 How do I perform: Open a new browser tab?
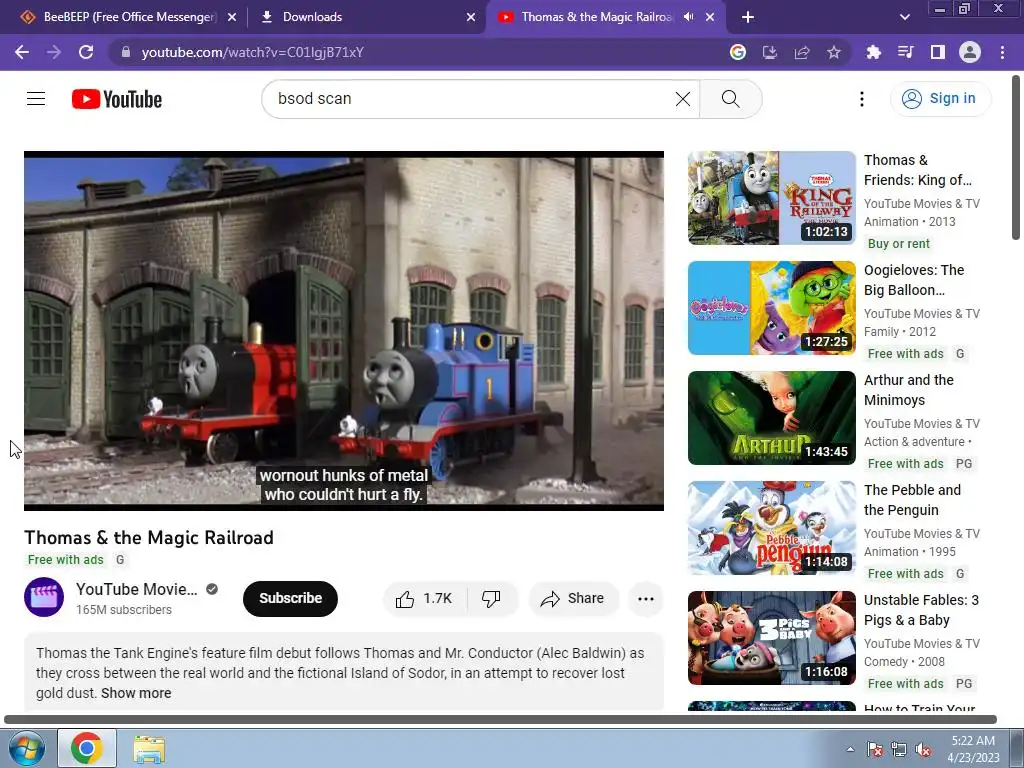point(748,18)
